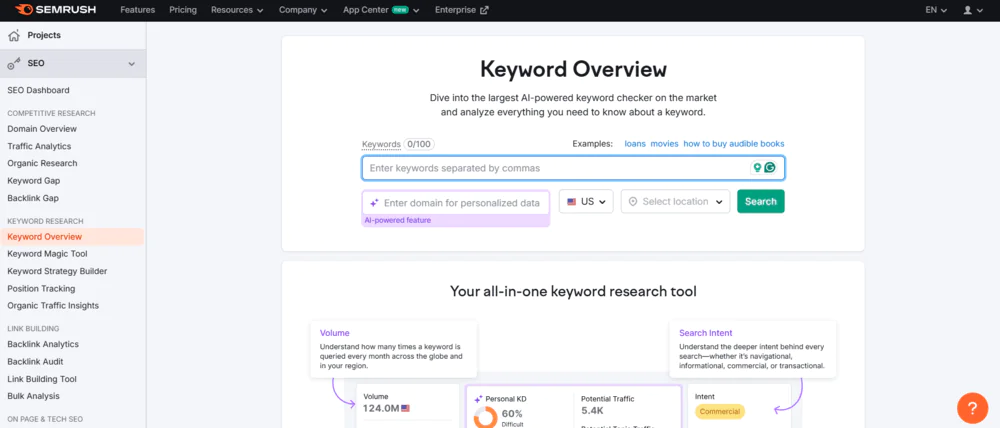Open the US country database dropdown
This screenshot has height=428, width=1000.
point(586,201)
